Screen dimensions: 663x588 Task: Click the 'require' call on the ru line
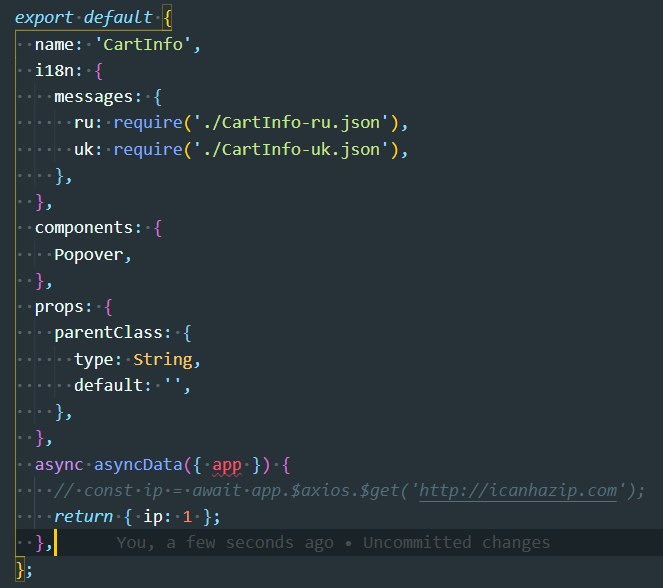click(x=148, y=123)
